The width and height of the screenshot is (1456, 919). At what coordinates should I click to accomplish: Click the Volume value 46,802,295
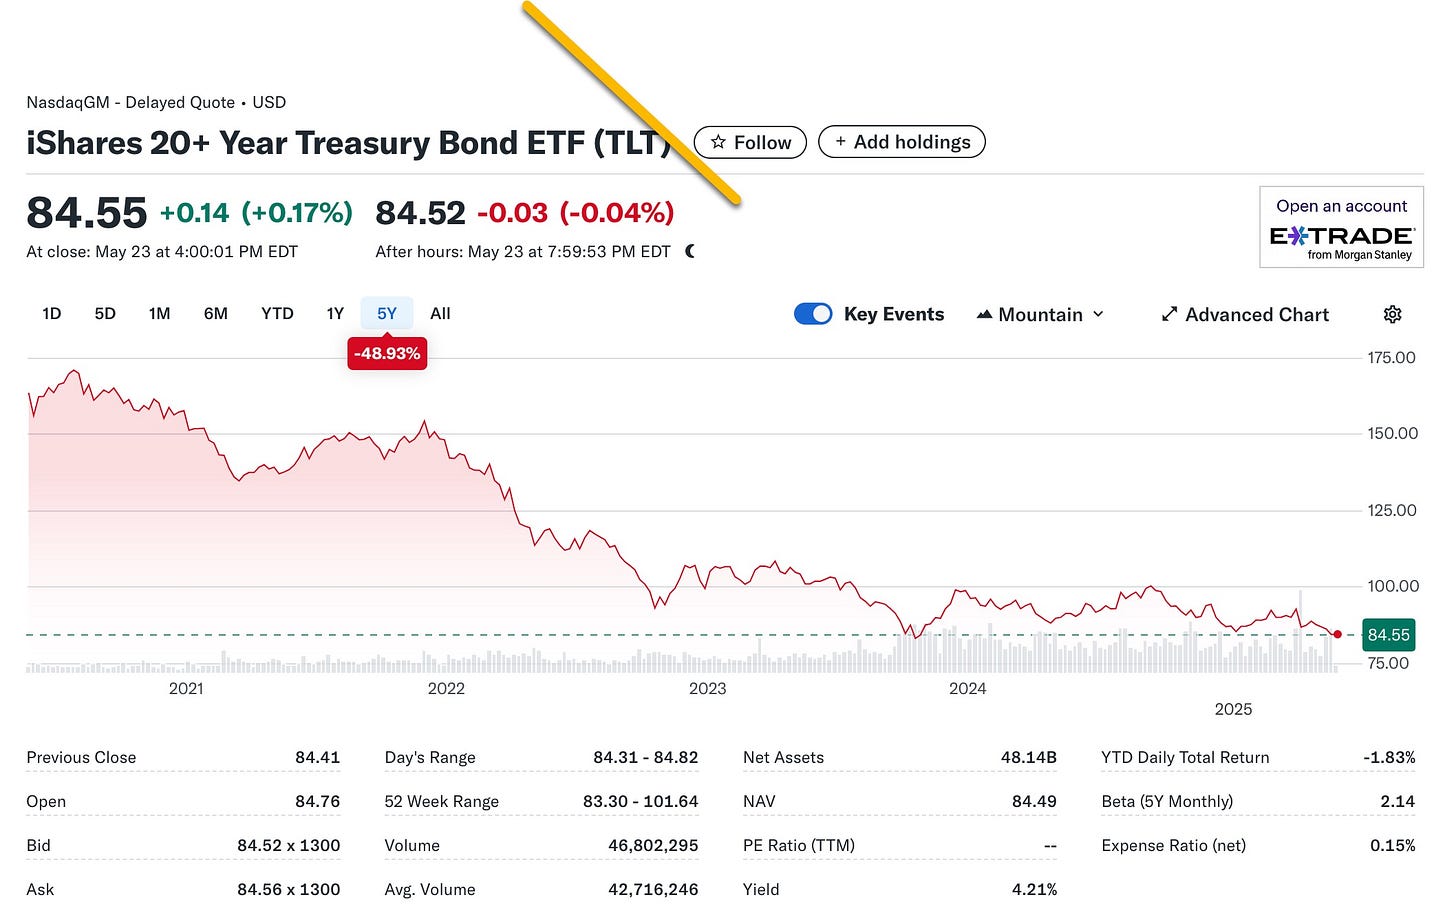(653, 846)
